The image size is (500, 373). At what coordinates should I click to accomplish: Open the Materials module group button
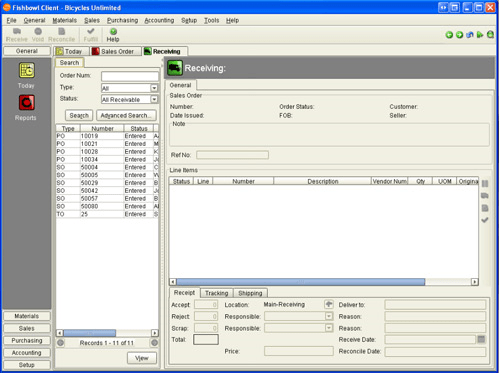coord(27,316)
